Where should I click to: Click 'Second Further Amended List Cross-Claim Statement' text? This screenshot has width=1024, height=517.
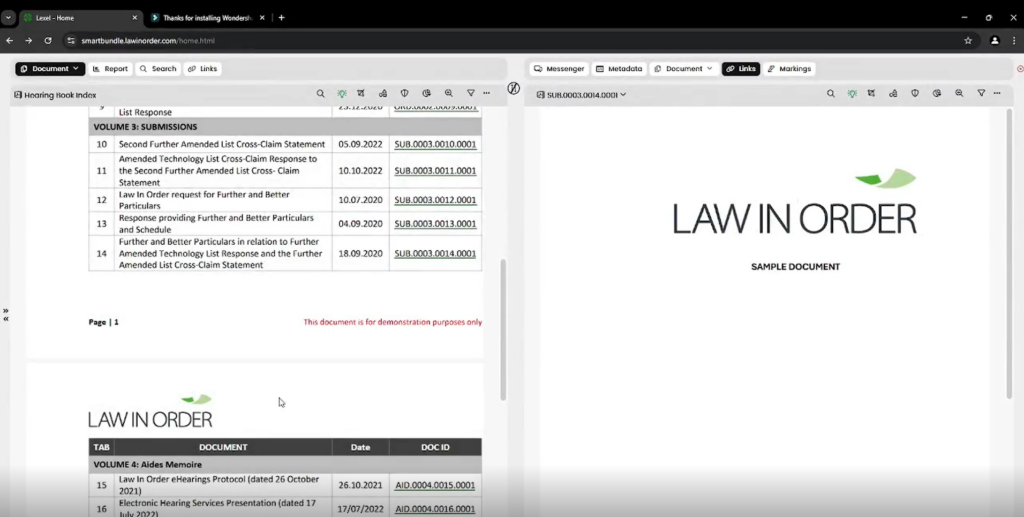(221, 144)
